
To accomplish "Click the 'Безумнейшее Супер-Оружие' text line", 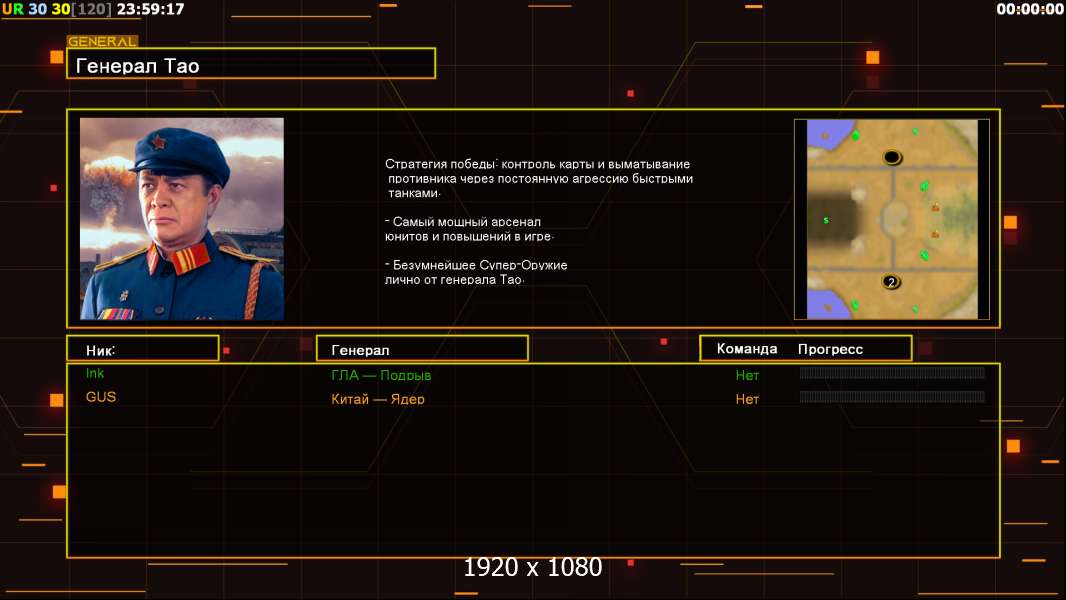I will coord(476,265).
